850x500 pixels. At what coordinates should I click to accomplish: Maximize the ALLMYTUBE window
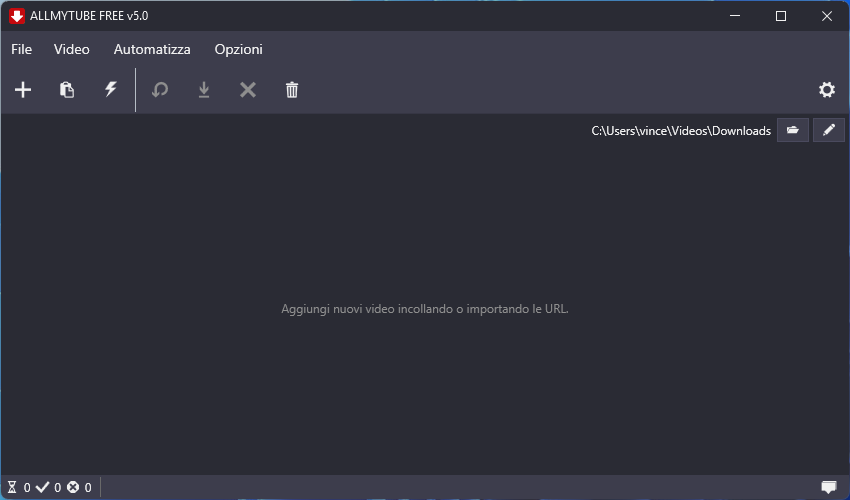[781, 16]
